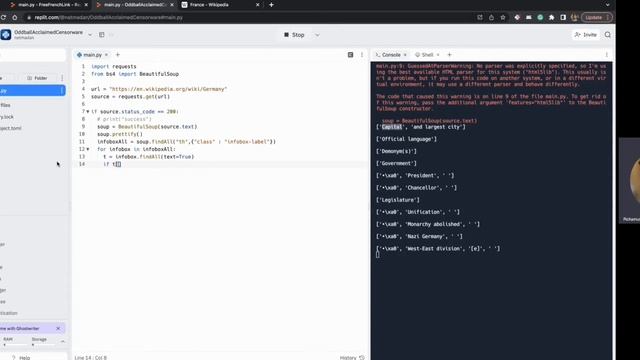Click the 'Official language' console output line
The image size is (640, 360).
(407, 139)
